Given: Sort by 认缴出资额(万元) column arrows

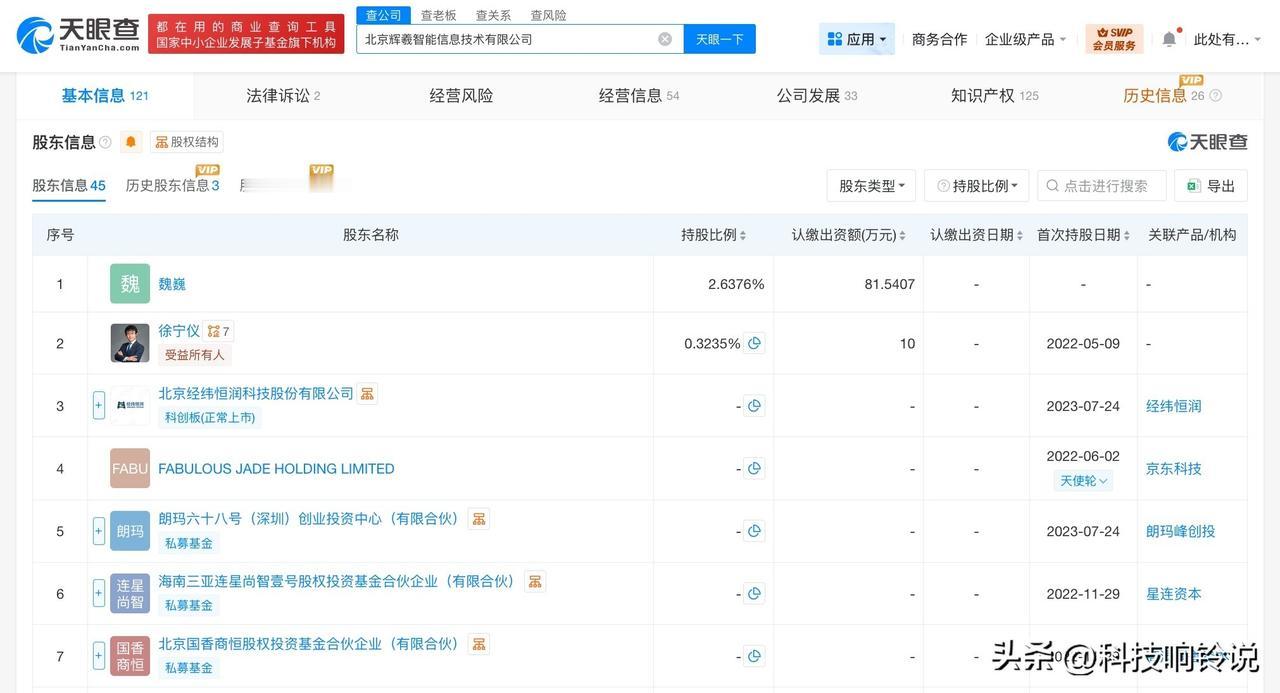Looking at the screenshot, I should [x=902, y=236].
